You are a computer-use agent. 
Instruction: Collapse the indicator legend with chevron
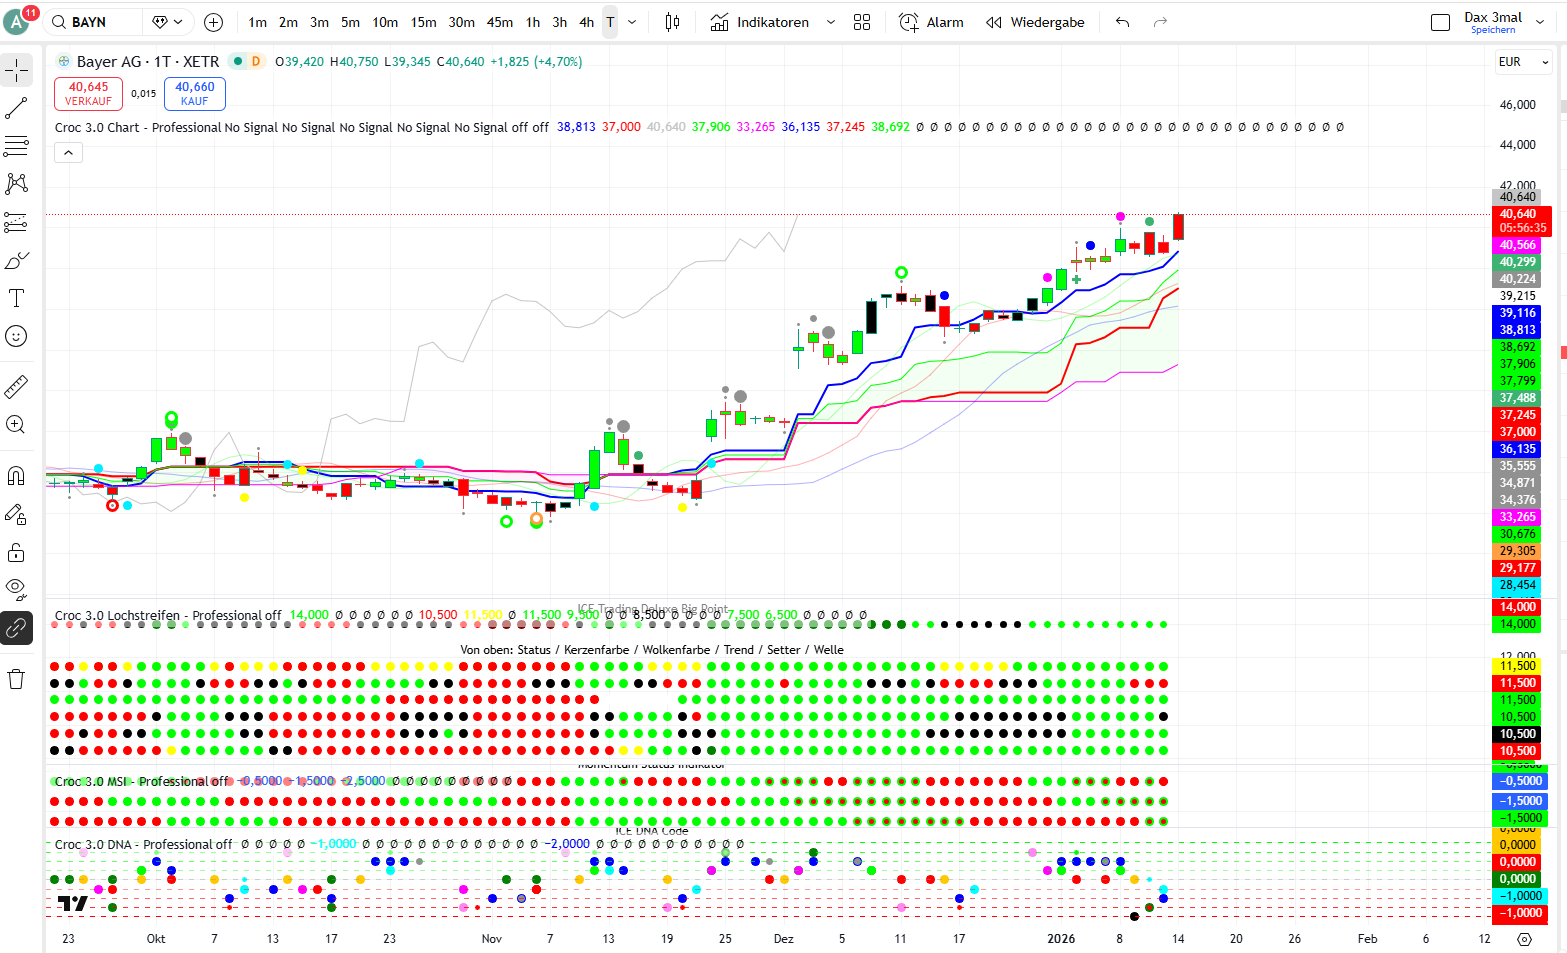tap(68, 153)
